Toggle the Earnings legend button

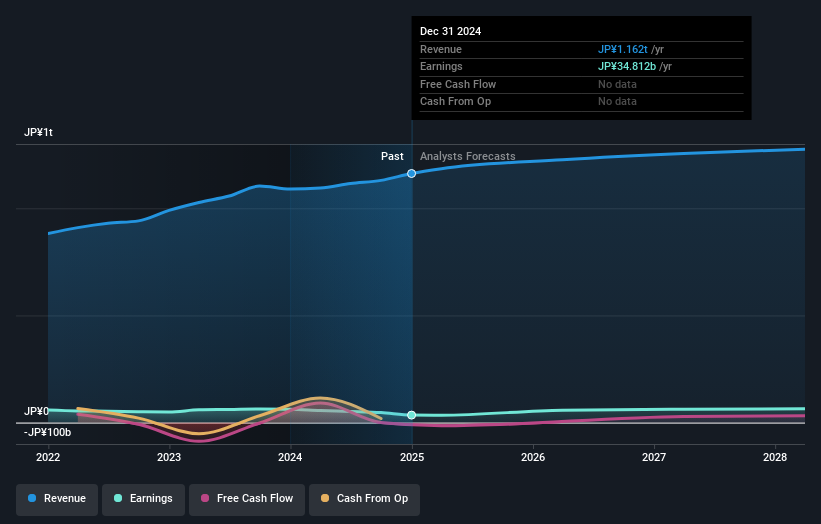click(x=143, y=499)
